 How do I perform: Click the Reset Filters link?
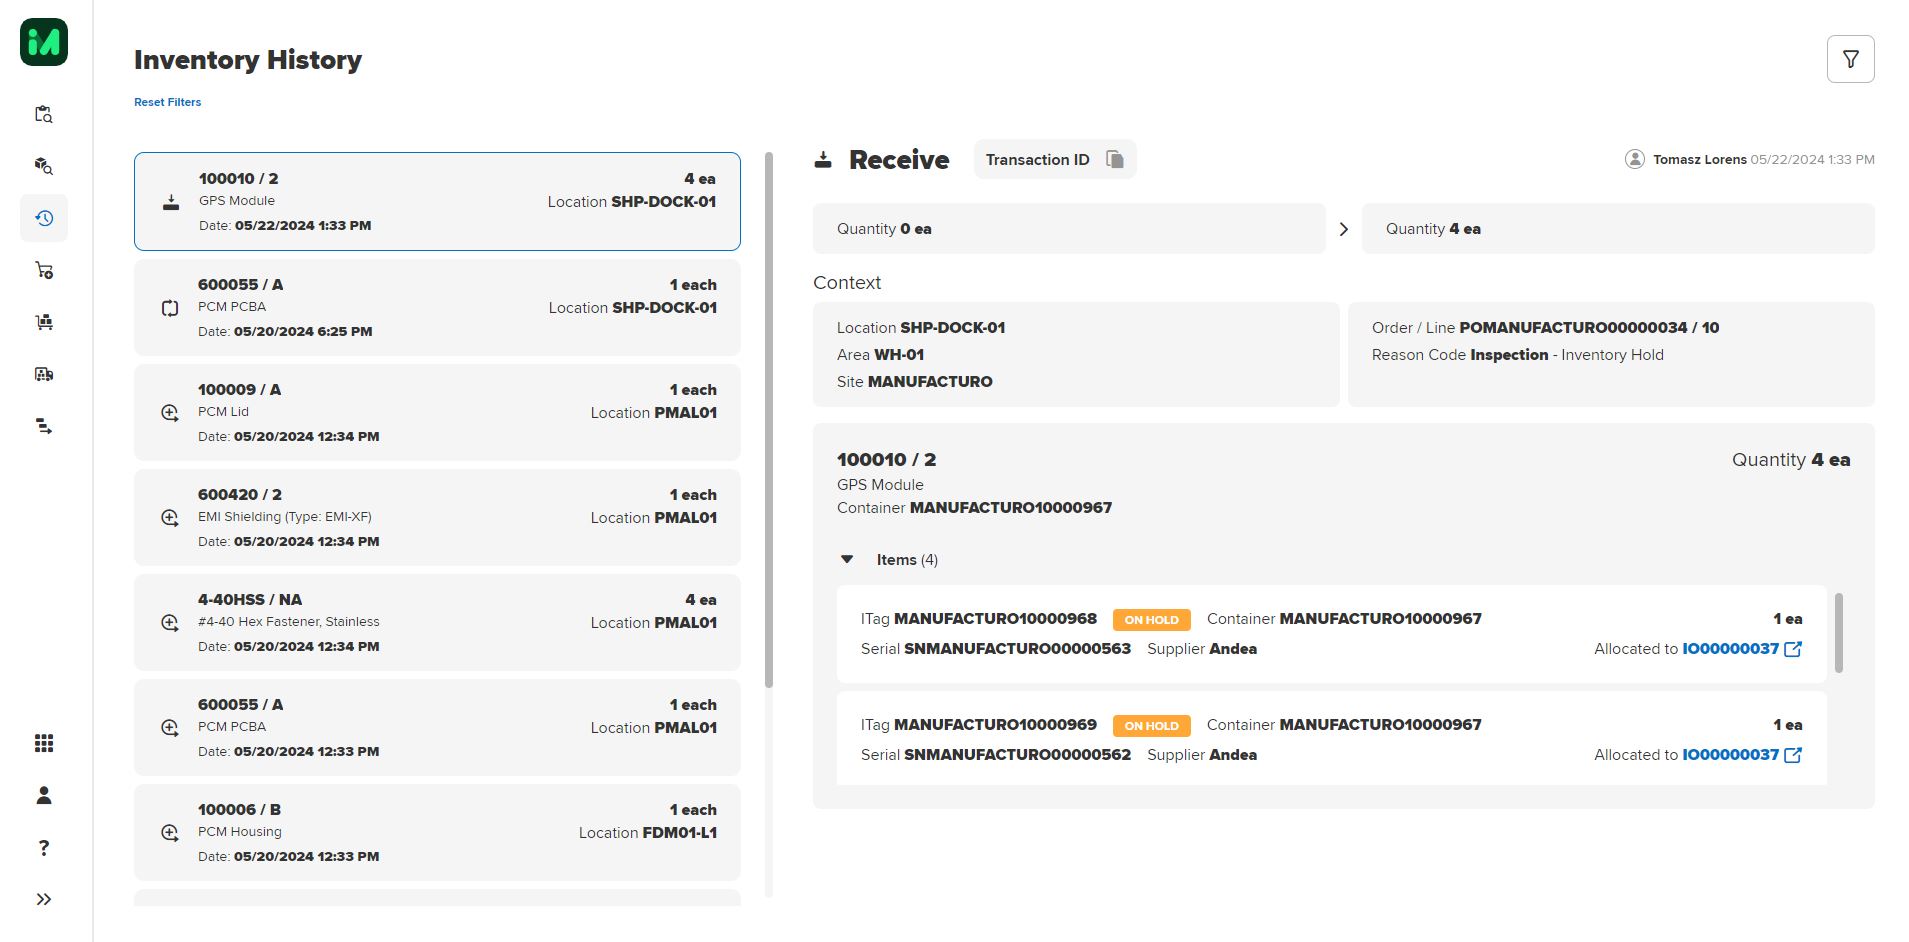[168, 102]
